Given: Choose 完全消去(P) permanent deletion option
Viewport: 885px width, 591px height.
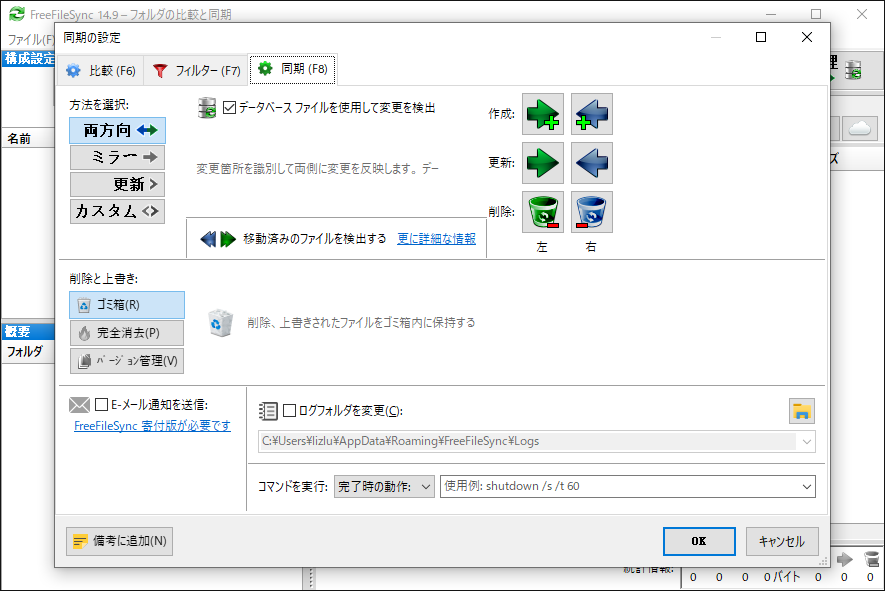Looking at the screenshot, I should pos(127,333).
